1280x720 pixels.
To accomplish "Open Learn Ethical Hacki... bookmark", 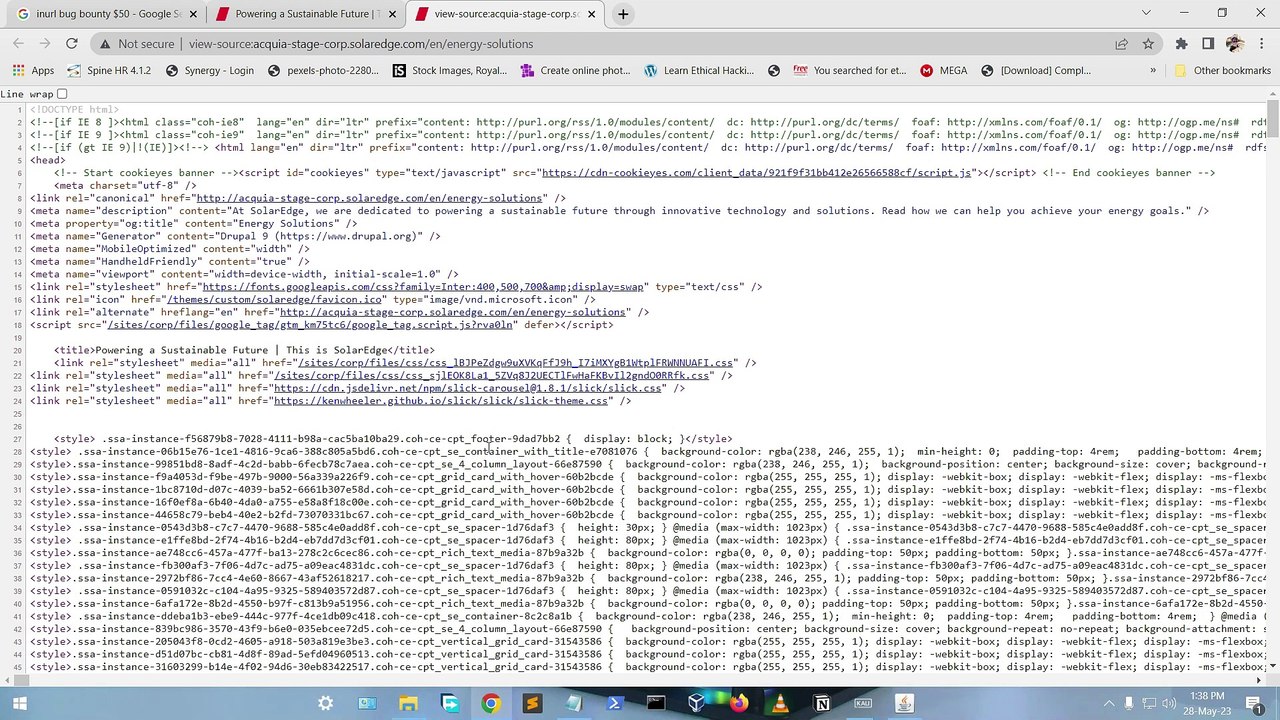I will click(699, 70).
